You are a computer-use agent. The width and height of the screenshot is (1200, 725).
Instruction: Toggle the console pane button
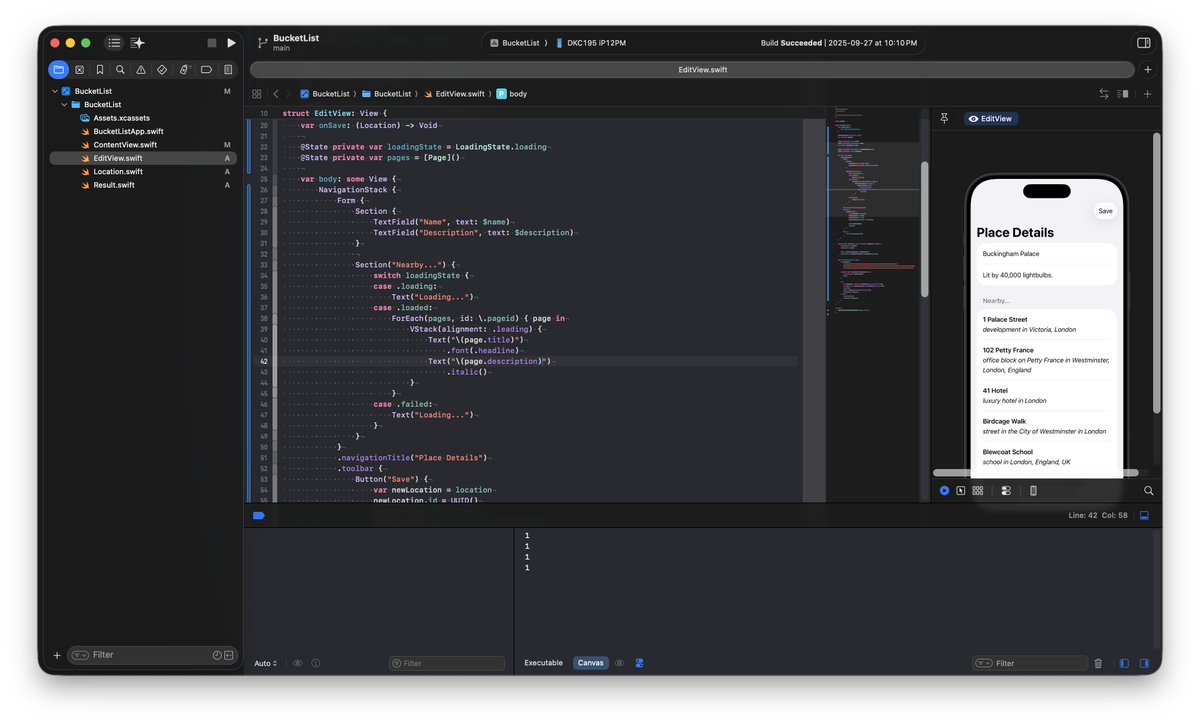pyautogui.click(x=1144, y=663)
